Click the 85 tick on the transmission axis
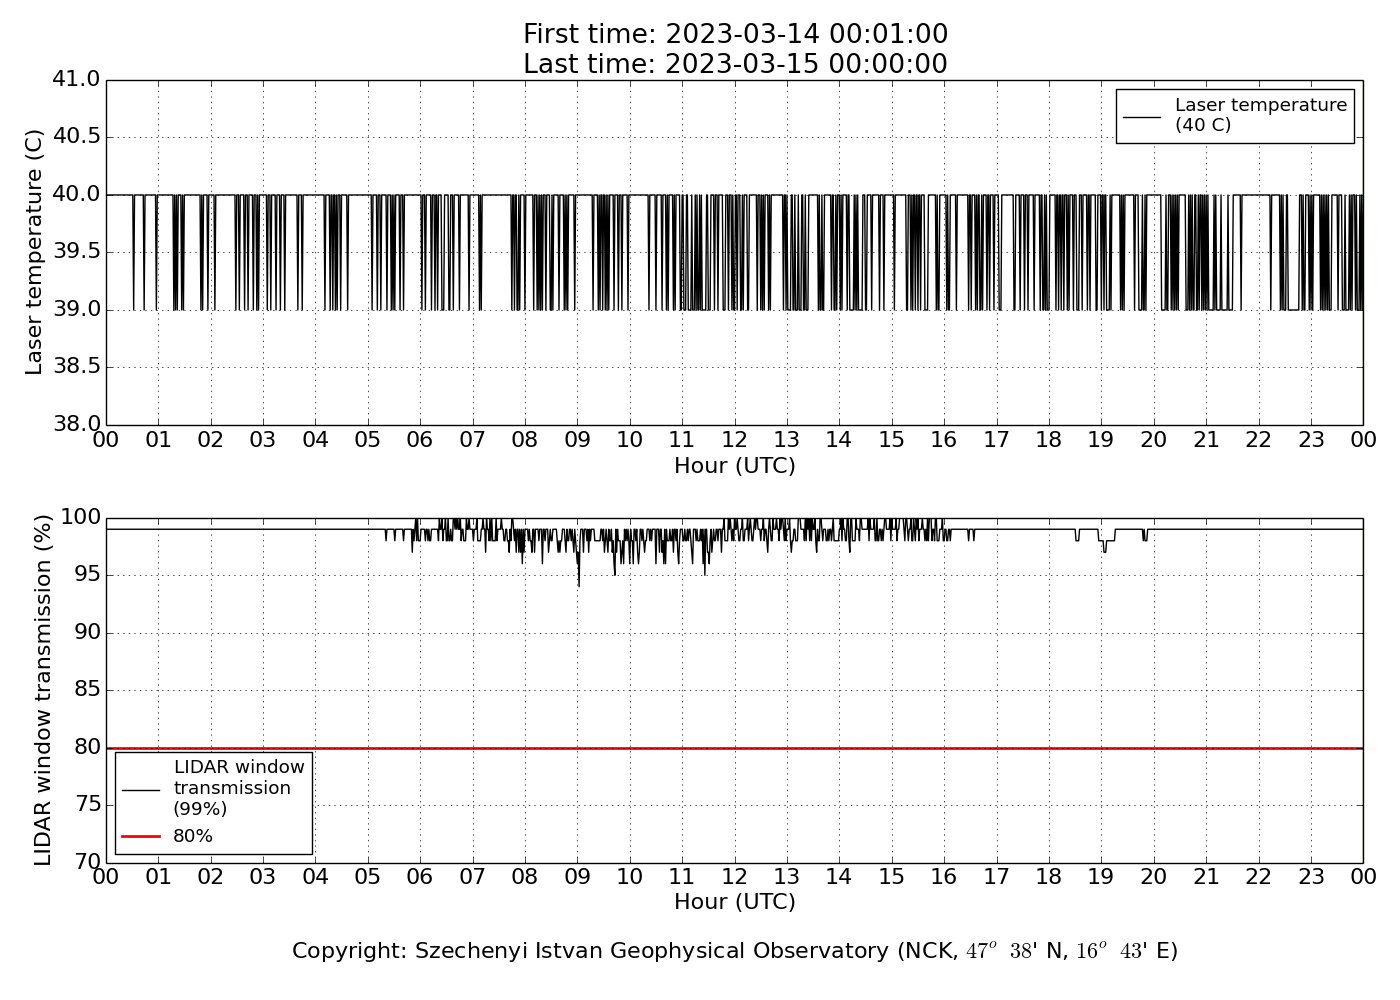 [88, 690]
